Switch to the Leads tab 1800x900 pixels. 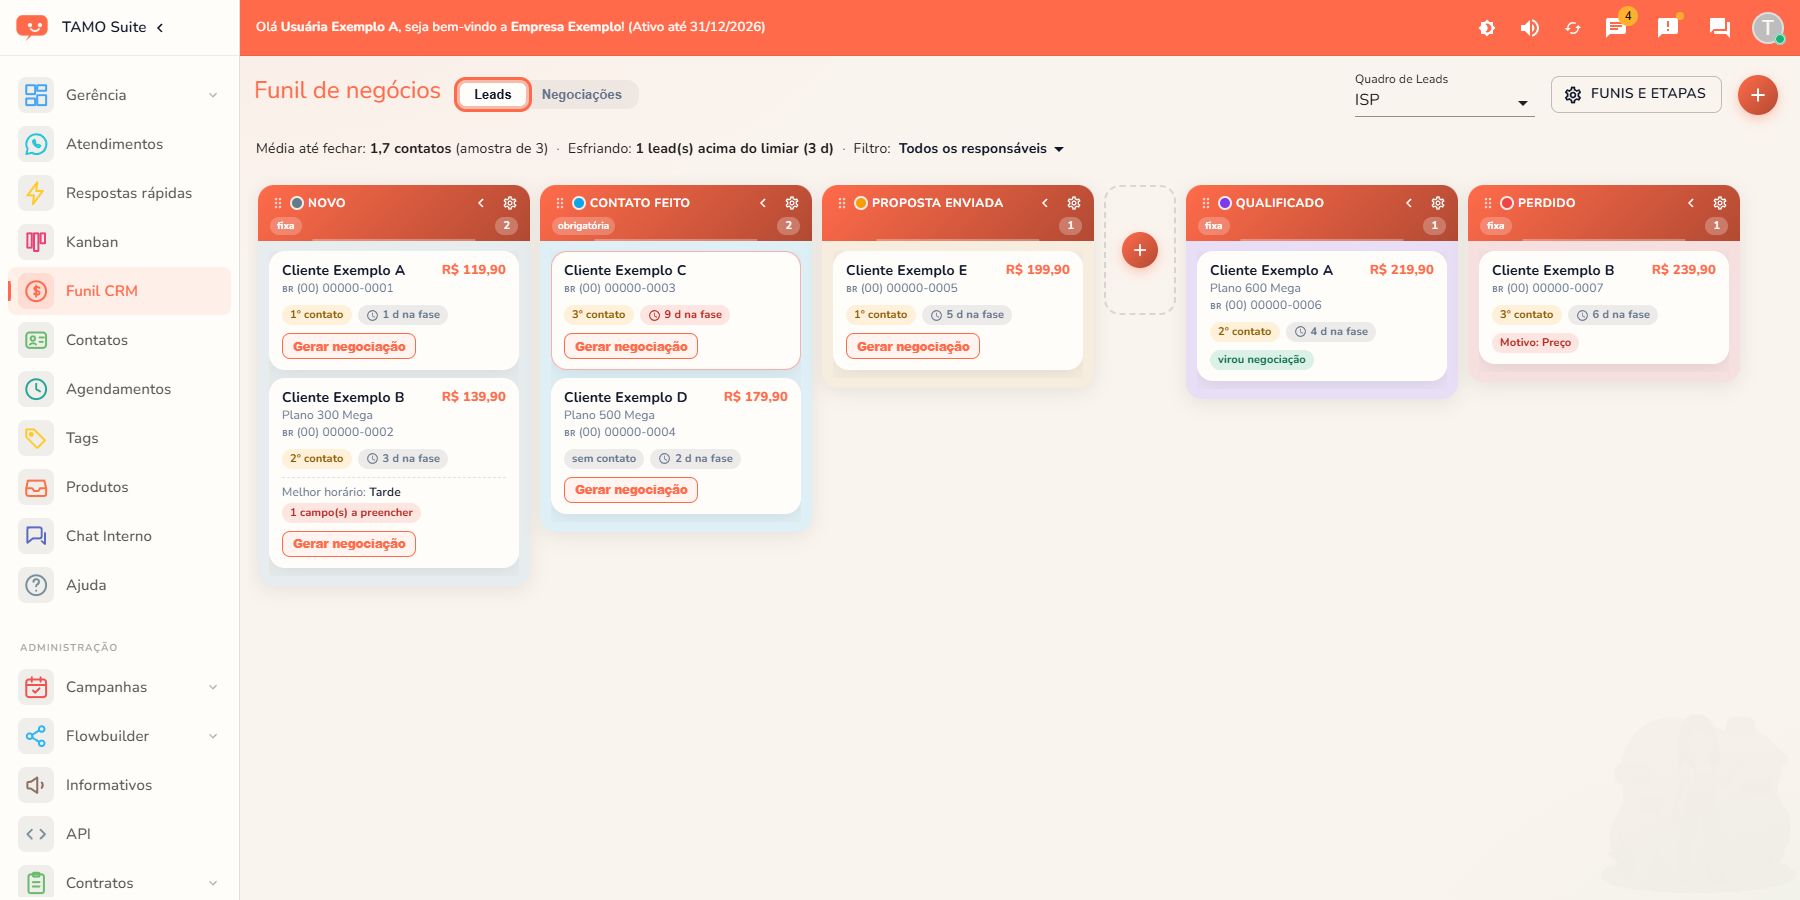492,94
